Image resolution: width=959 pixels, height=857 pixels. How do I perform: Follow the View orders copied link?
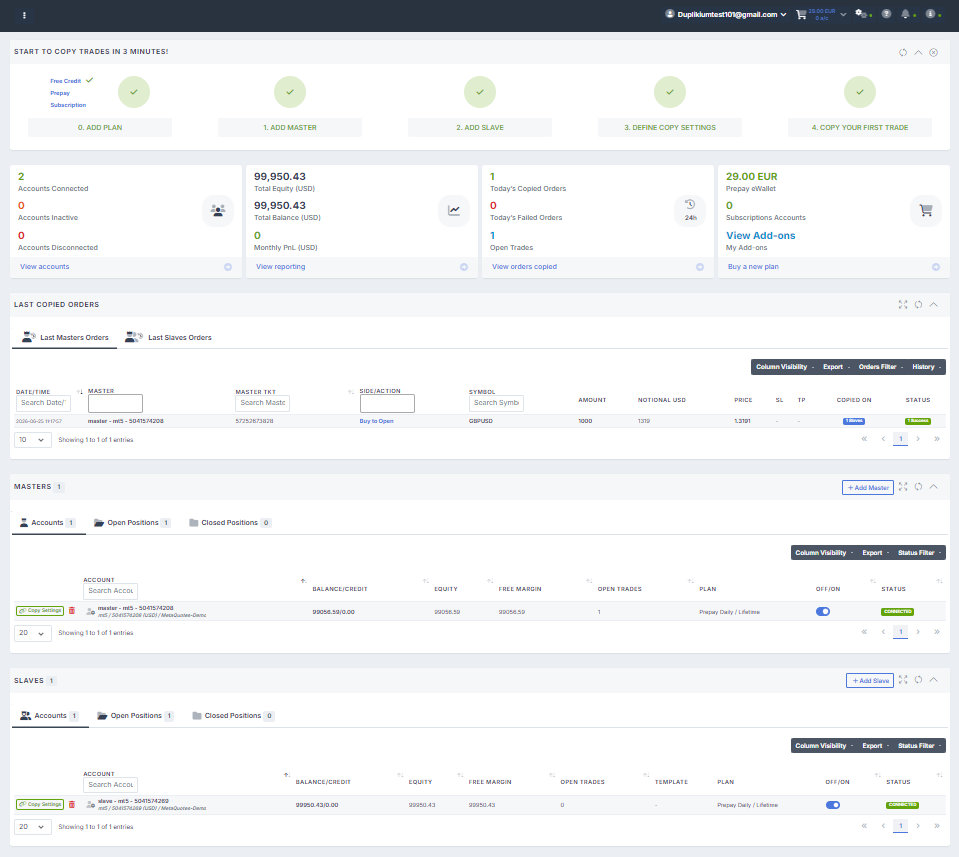[524, 267]
